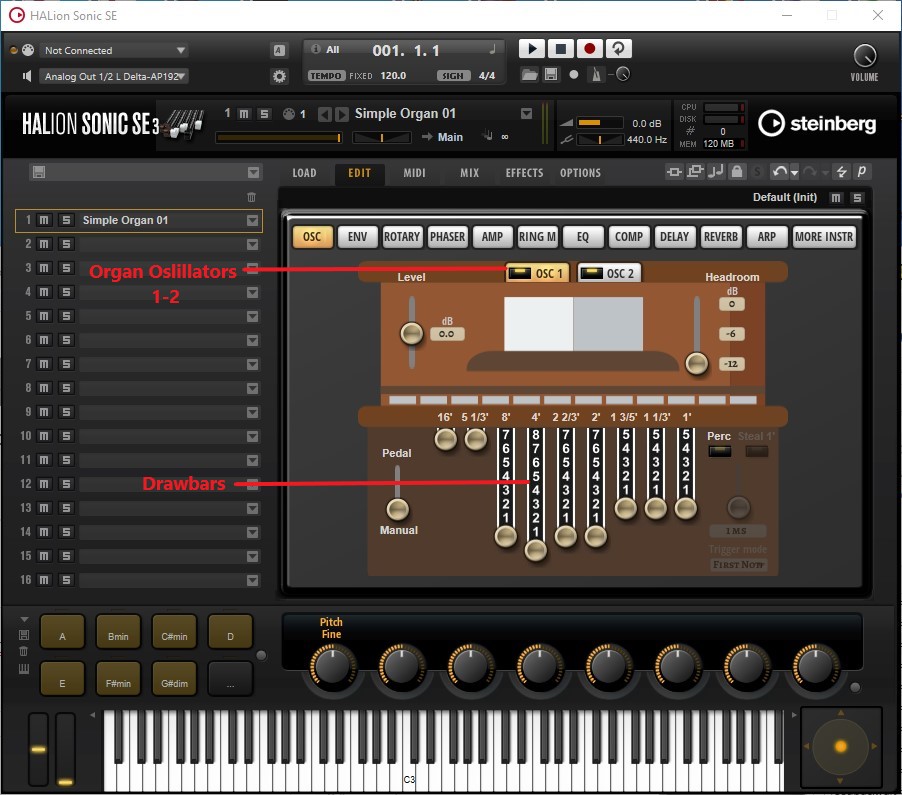Solo slot 5 in the slot rack
The image size is (902, 795).
(66, 316)
